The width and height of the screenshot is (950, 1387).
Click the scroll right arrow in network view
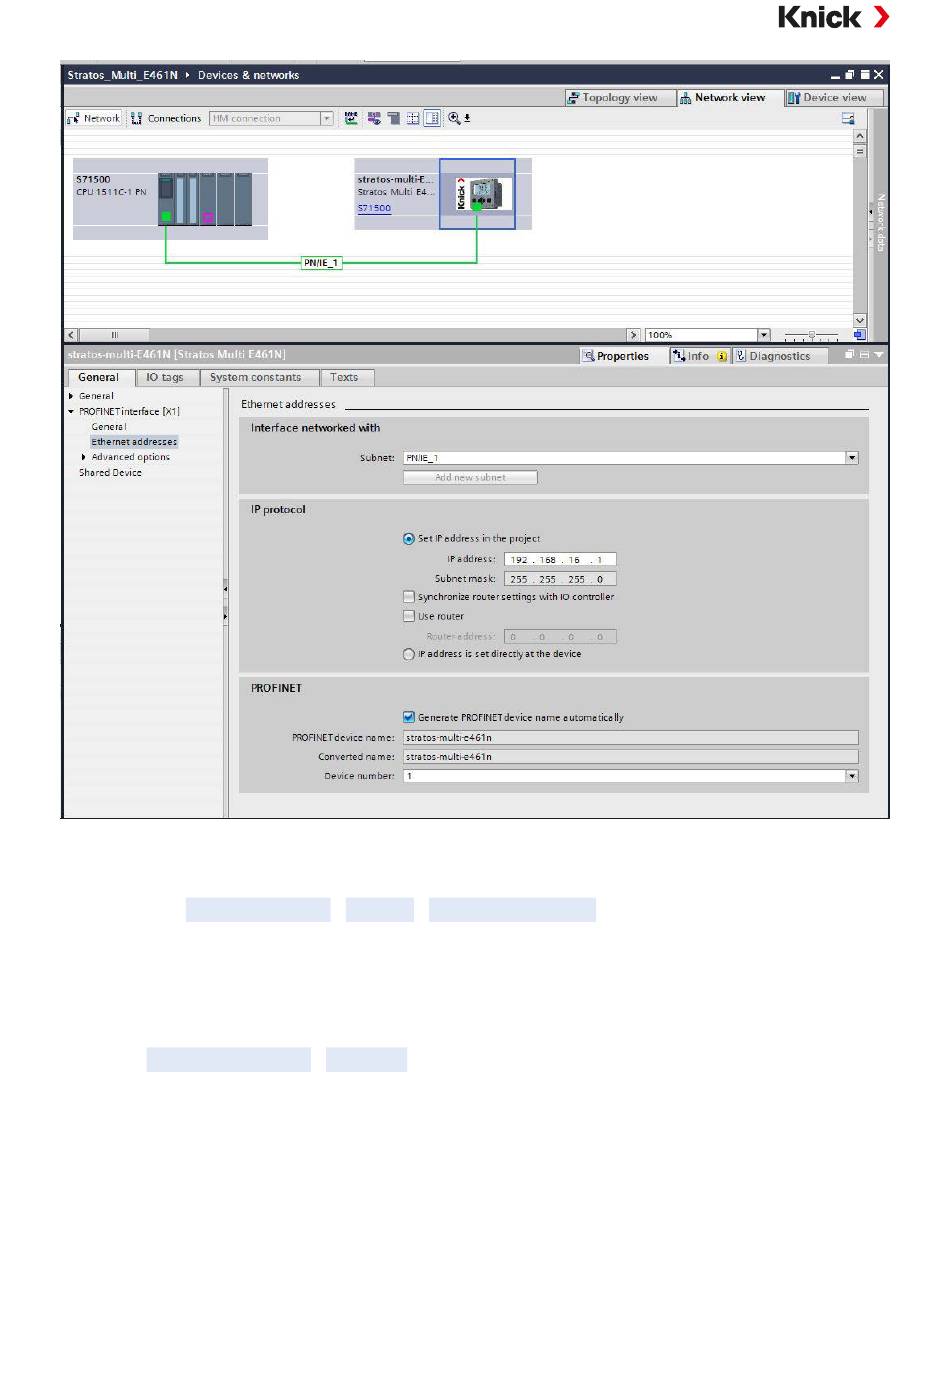click(634, 335)
